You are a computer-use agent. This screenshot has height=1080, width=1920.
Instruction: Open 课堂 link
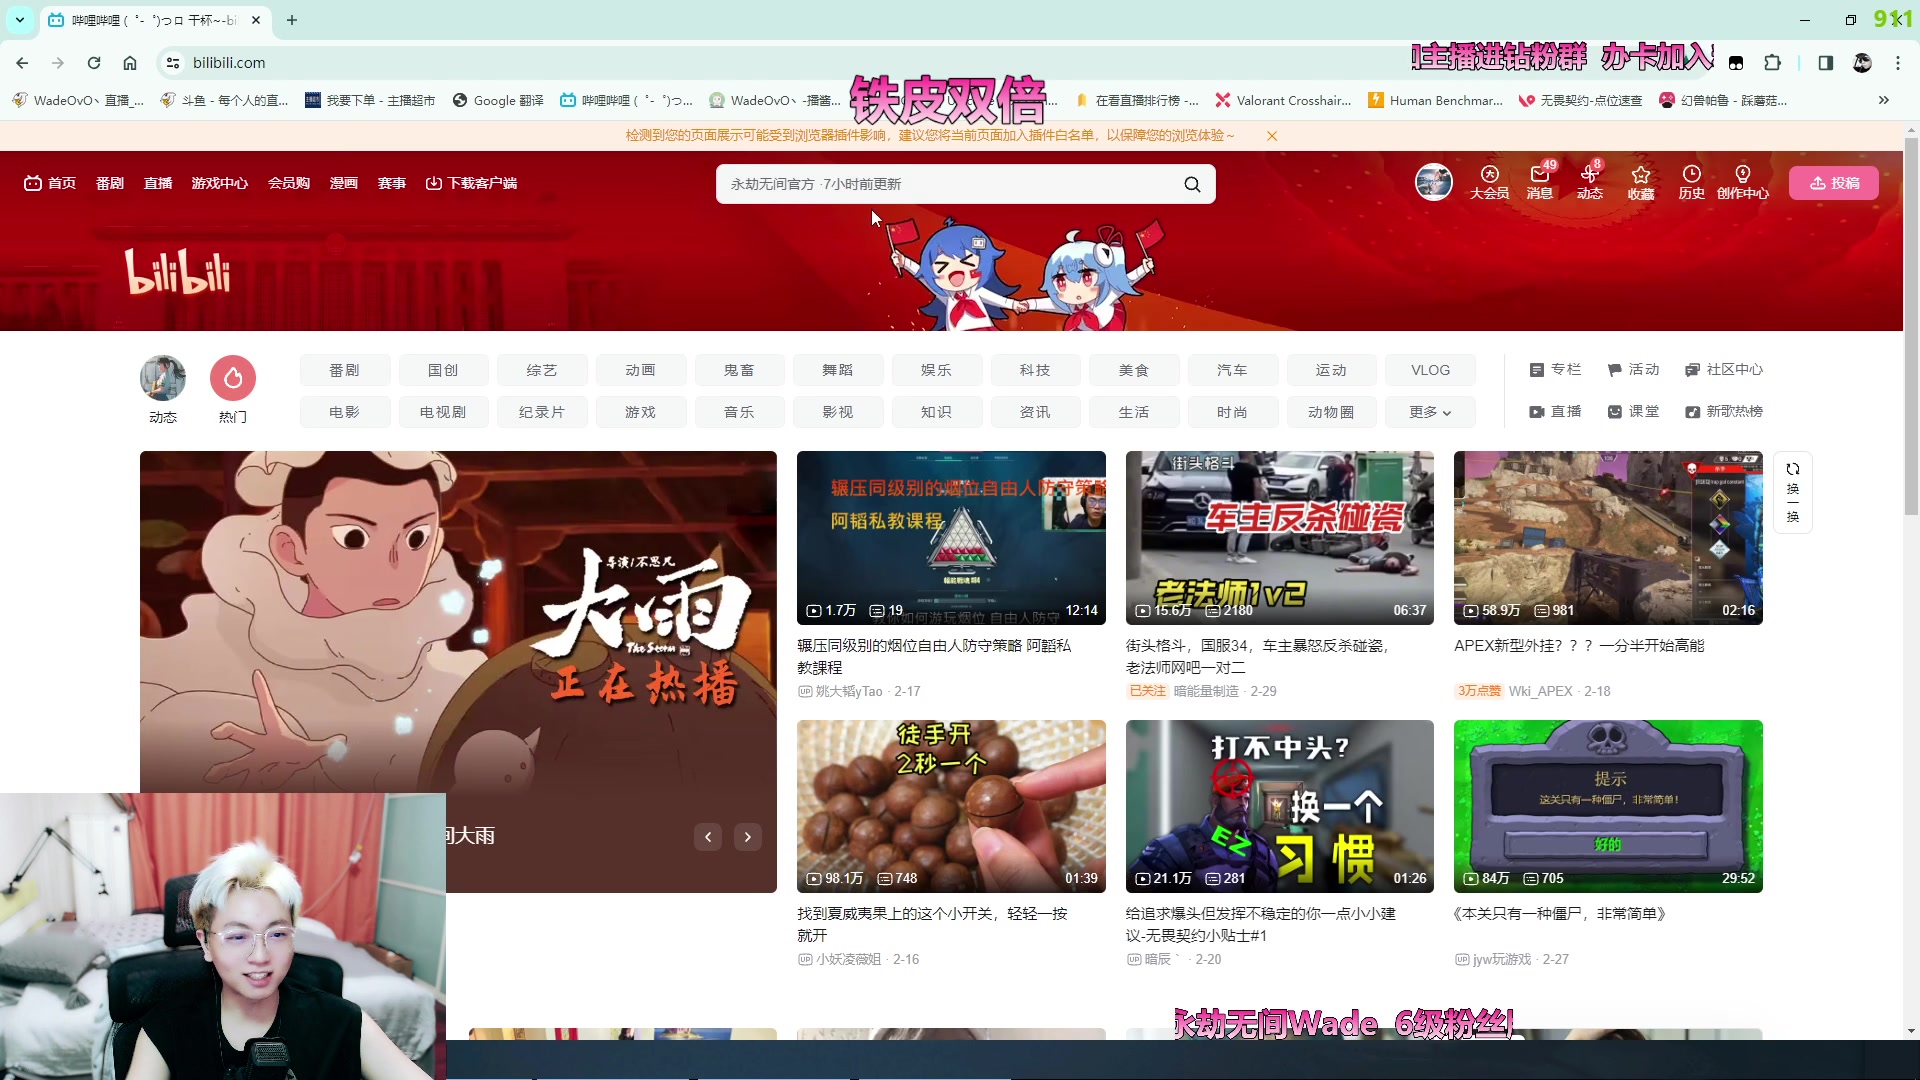pos(1633,412)
